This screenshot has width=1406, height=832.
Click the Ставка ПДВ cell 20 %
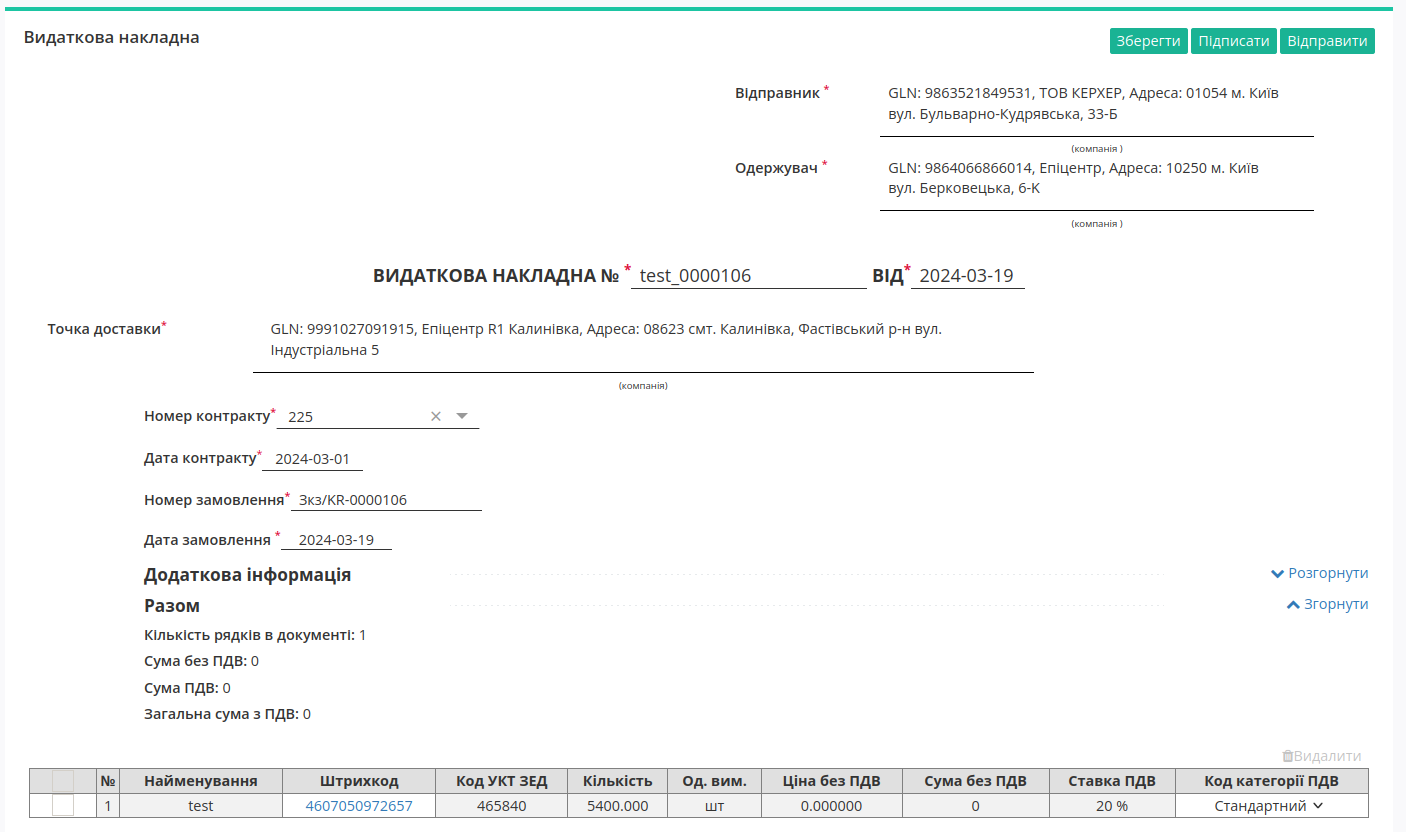pos(1112,806)
